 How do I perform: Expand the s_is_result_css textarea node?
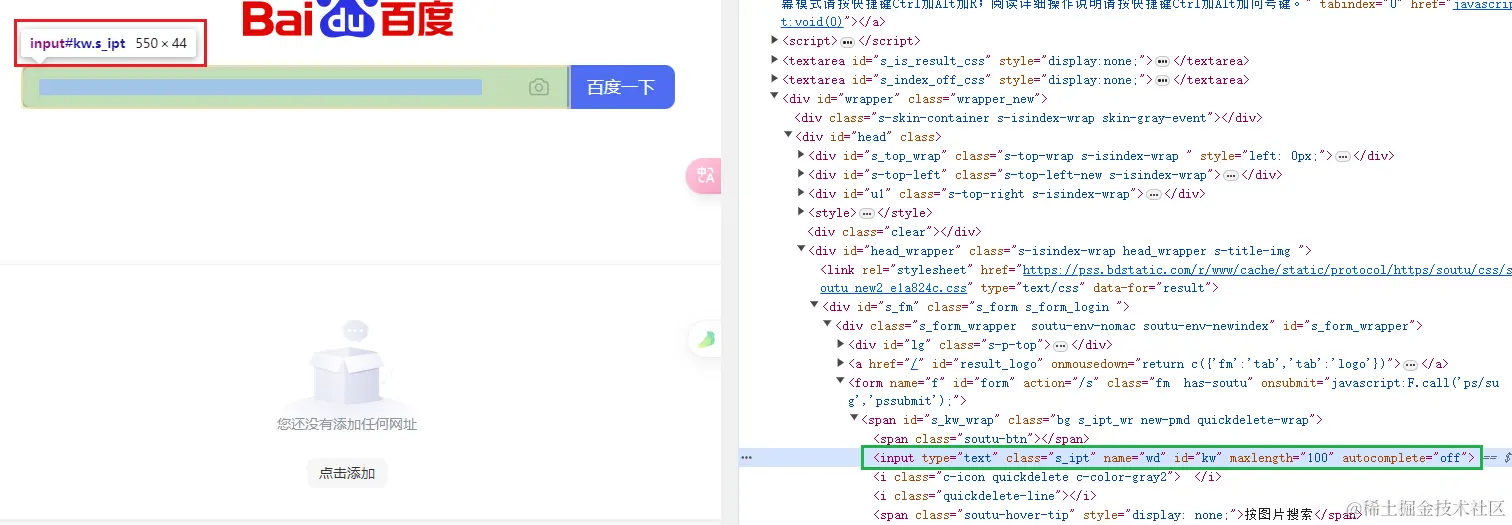[775, 60]
